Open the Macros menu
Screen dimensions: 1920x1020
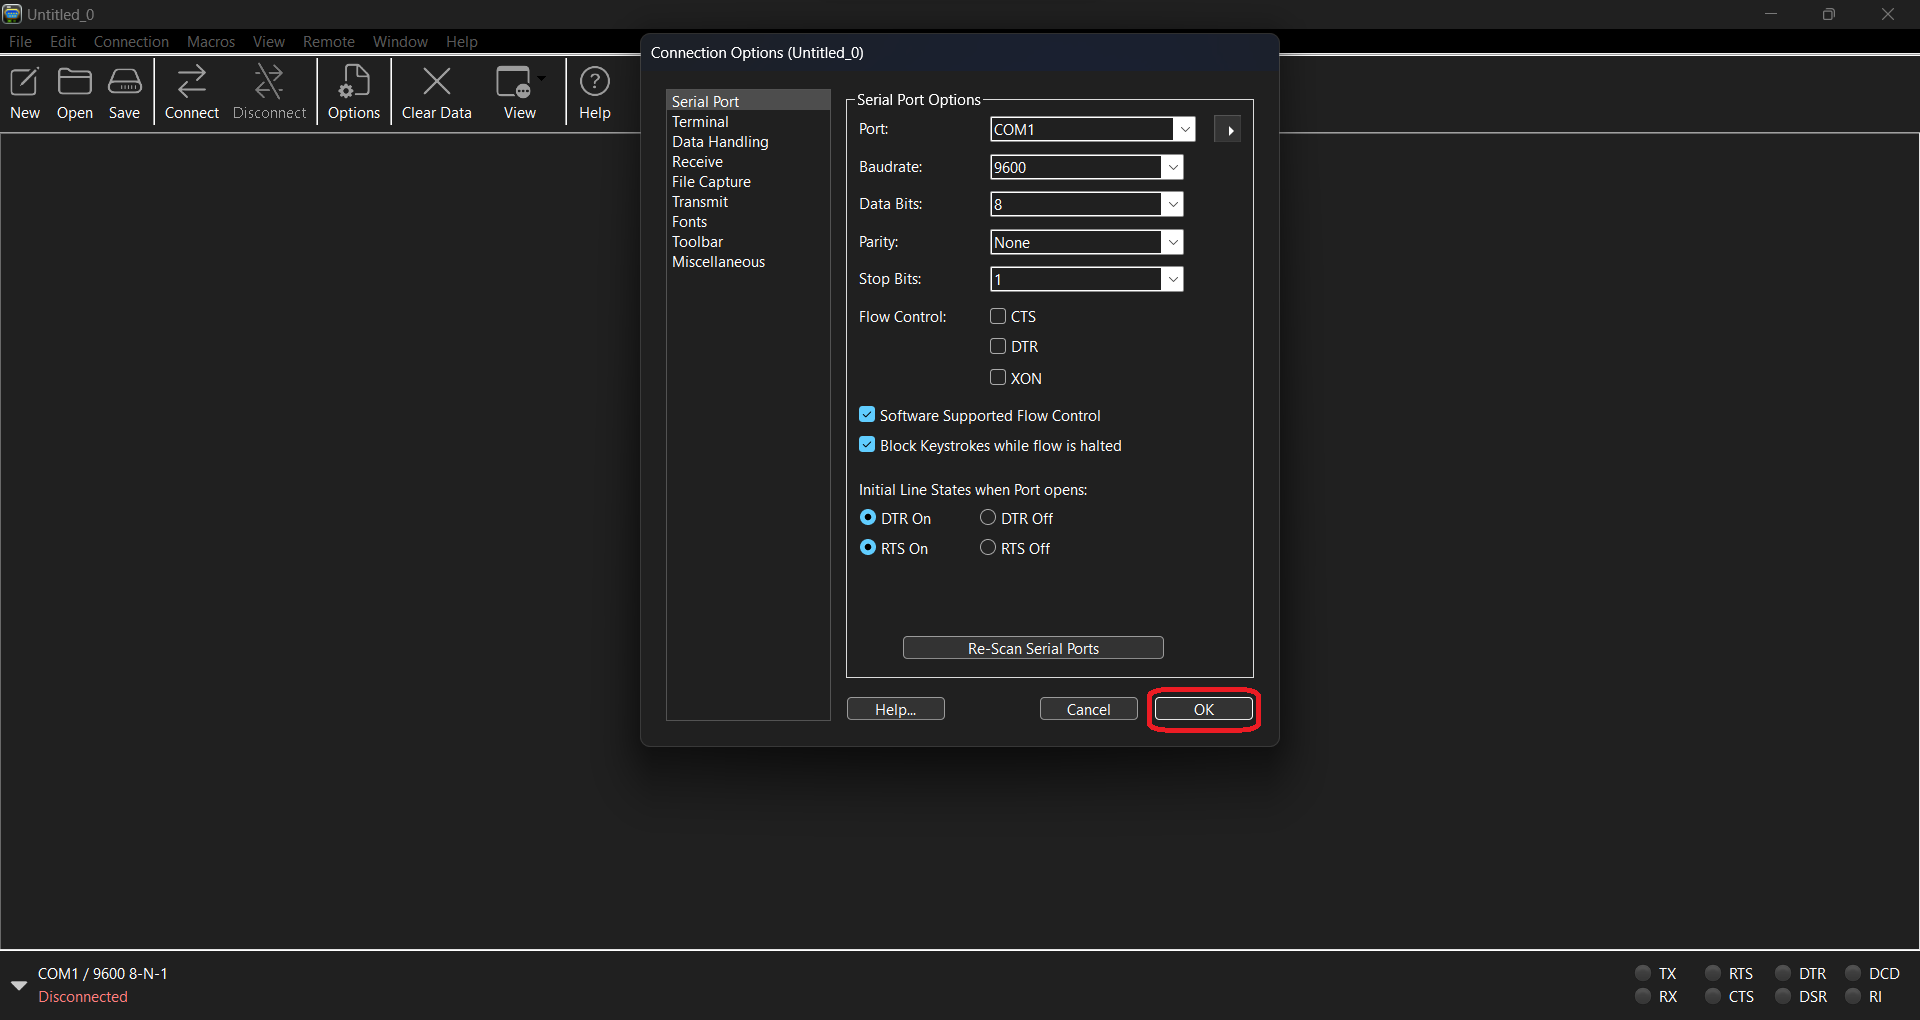pyautogui.click(x=211, y=42)
